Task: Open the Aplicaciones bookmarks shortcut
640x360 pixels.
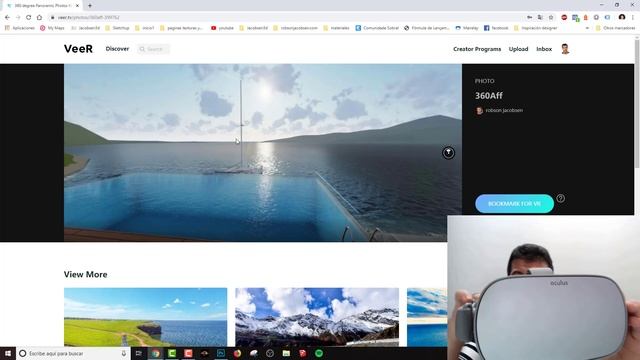Action: 20,28
